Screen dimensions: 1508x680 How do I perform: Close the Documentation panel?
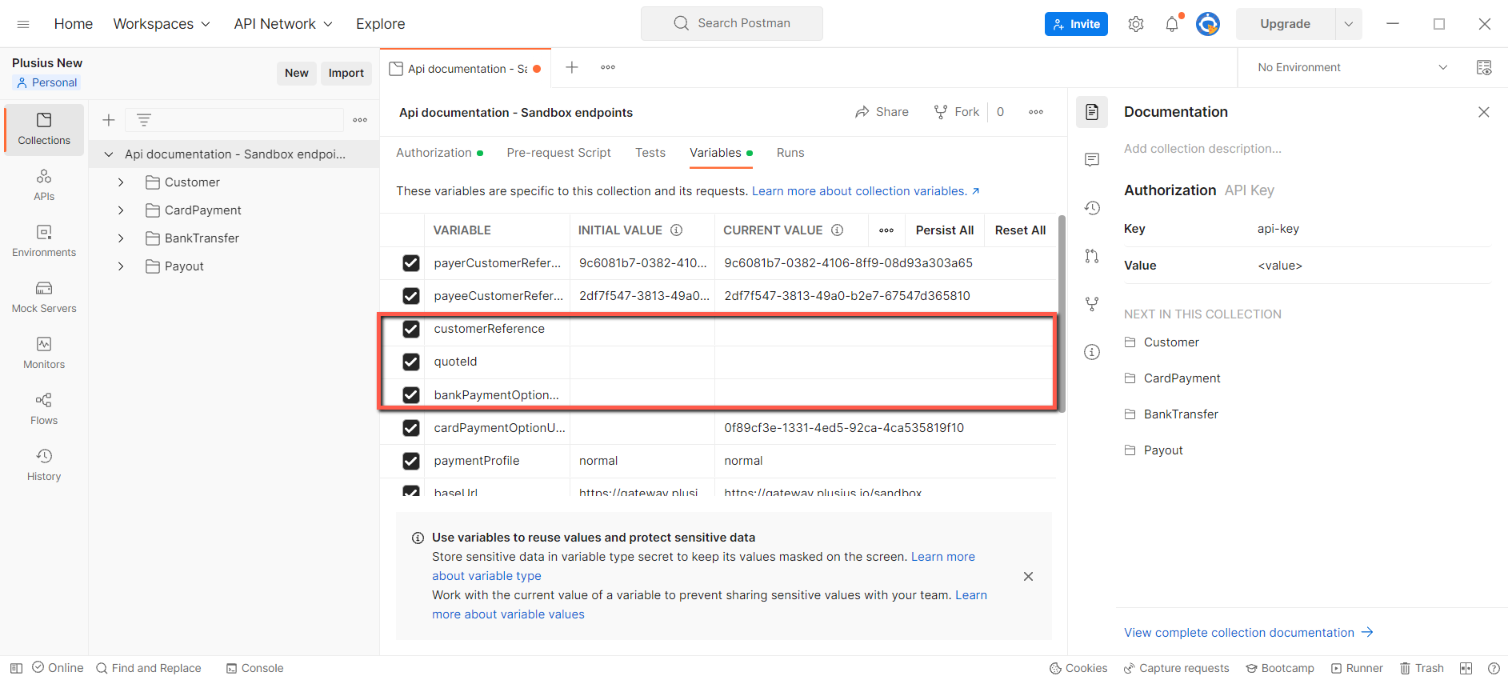click(1484, 112)
